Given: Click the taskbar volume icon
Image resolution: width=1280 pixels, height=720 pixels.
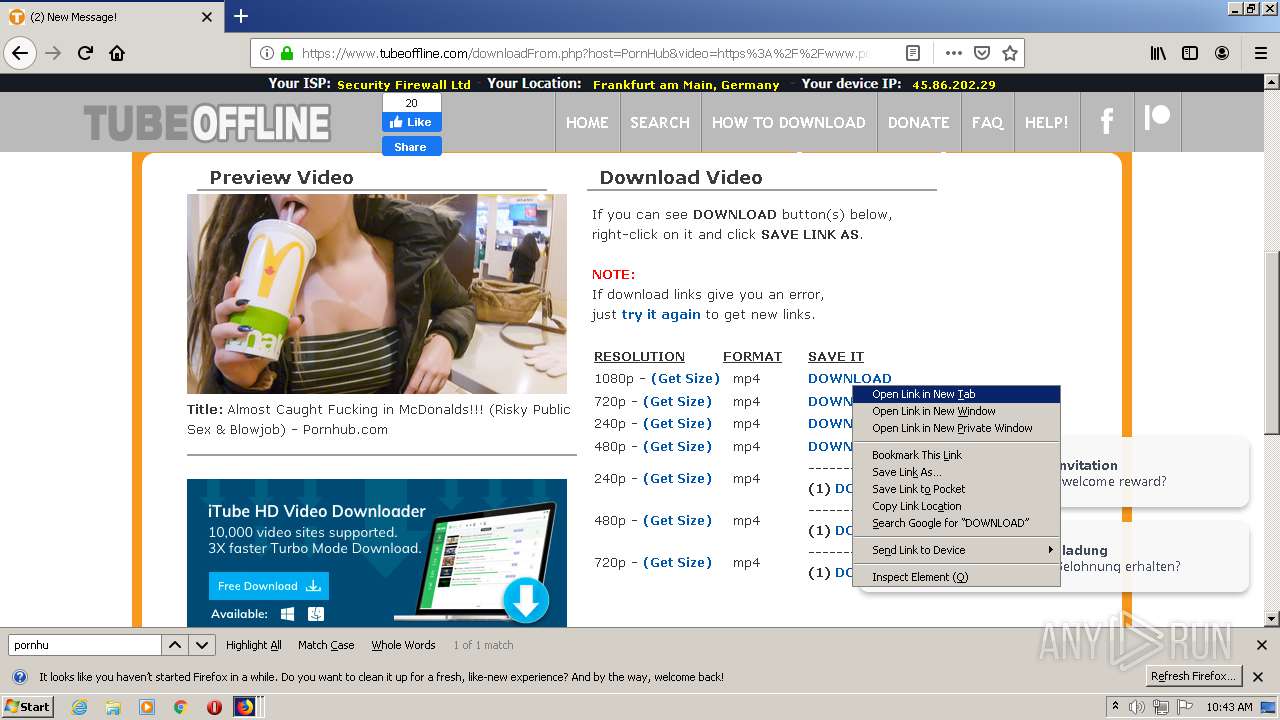Looking at the screenshot, I should [x=1137, y=707].
